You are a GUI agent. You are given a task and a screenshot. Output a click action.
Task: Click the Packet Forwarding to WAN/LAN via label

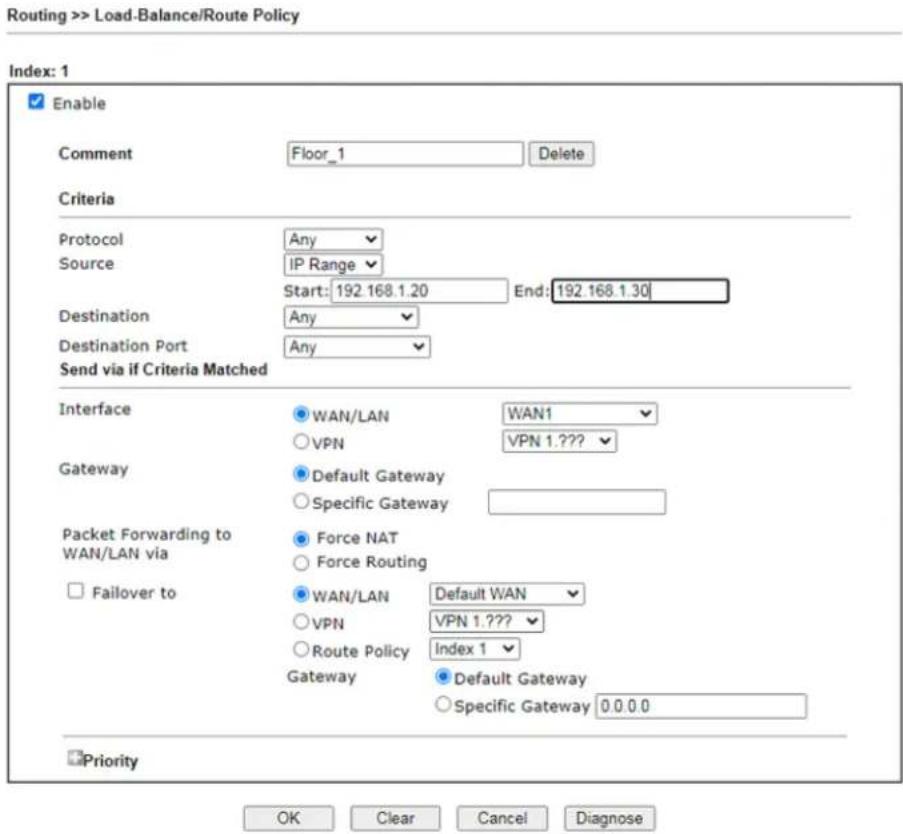click(x=146, y=544)
